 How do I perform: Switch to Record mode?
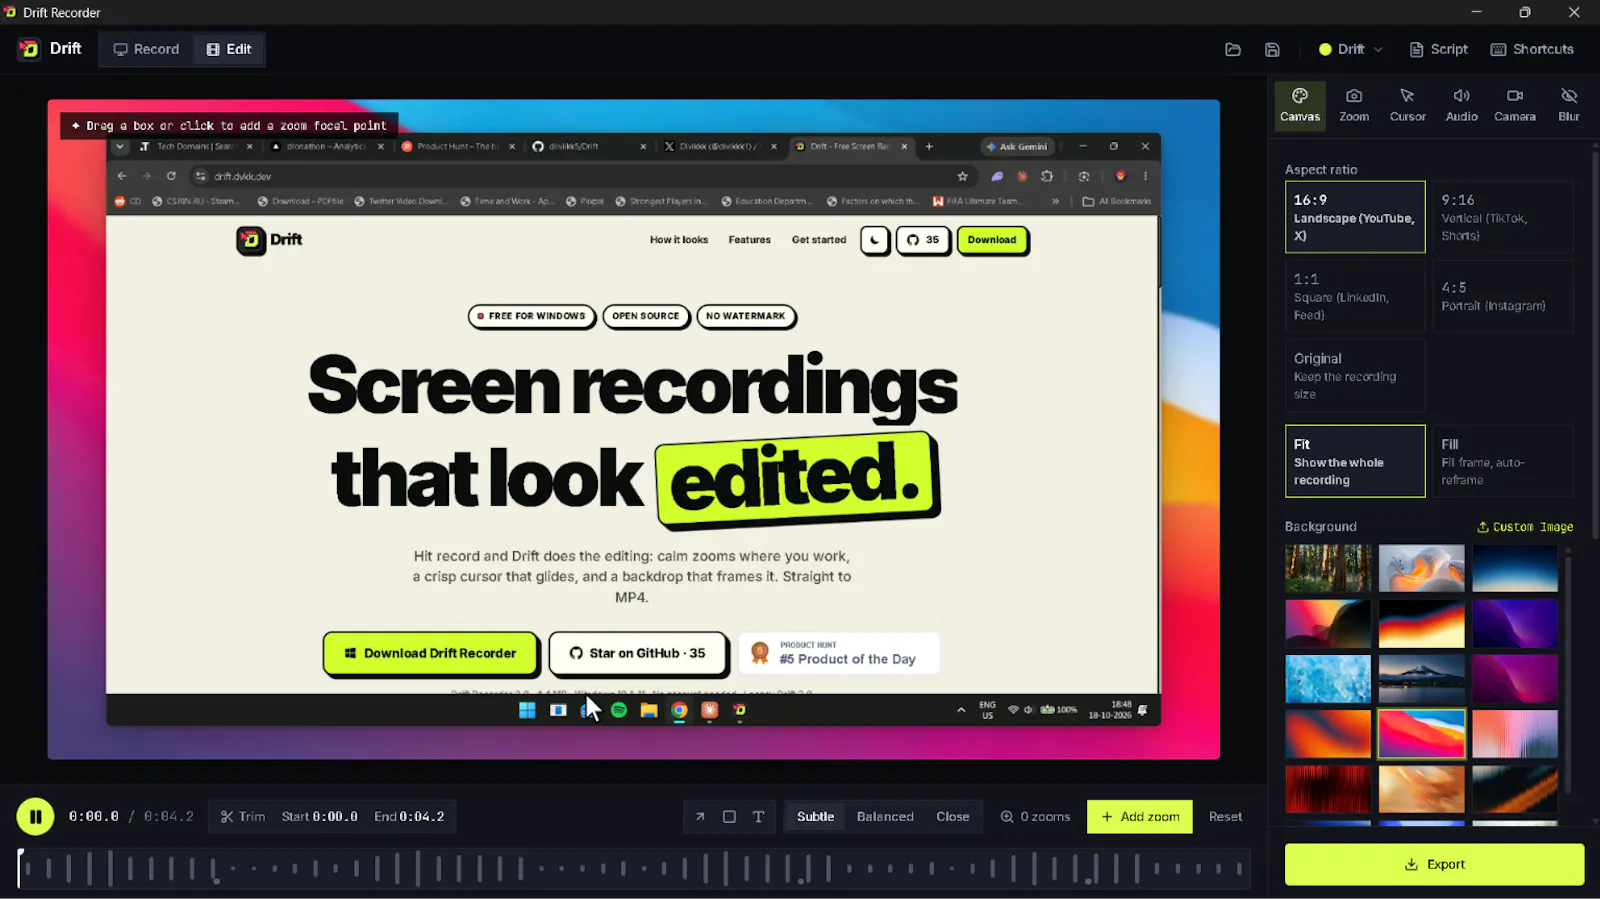coord(146,49)
